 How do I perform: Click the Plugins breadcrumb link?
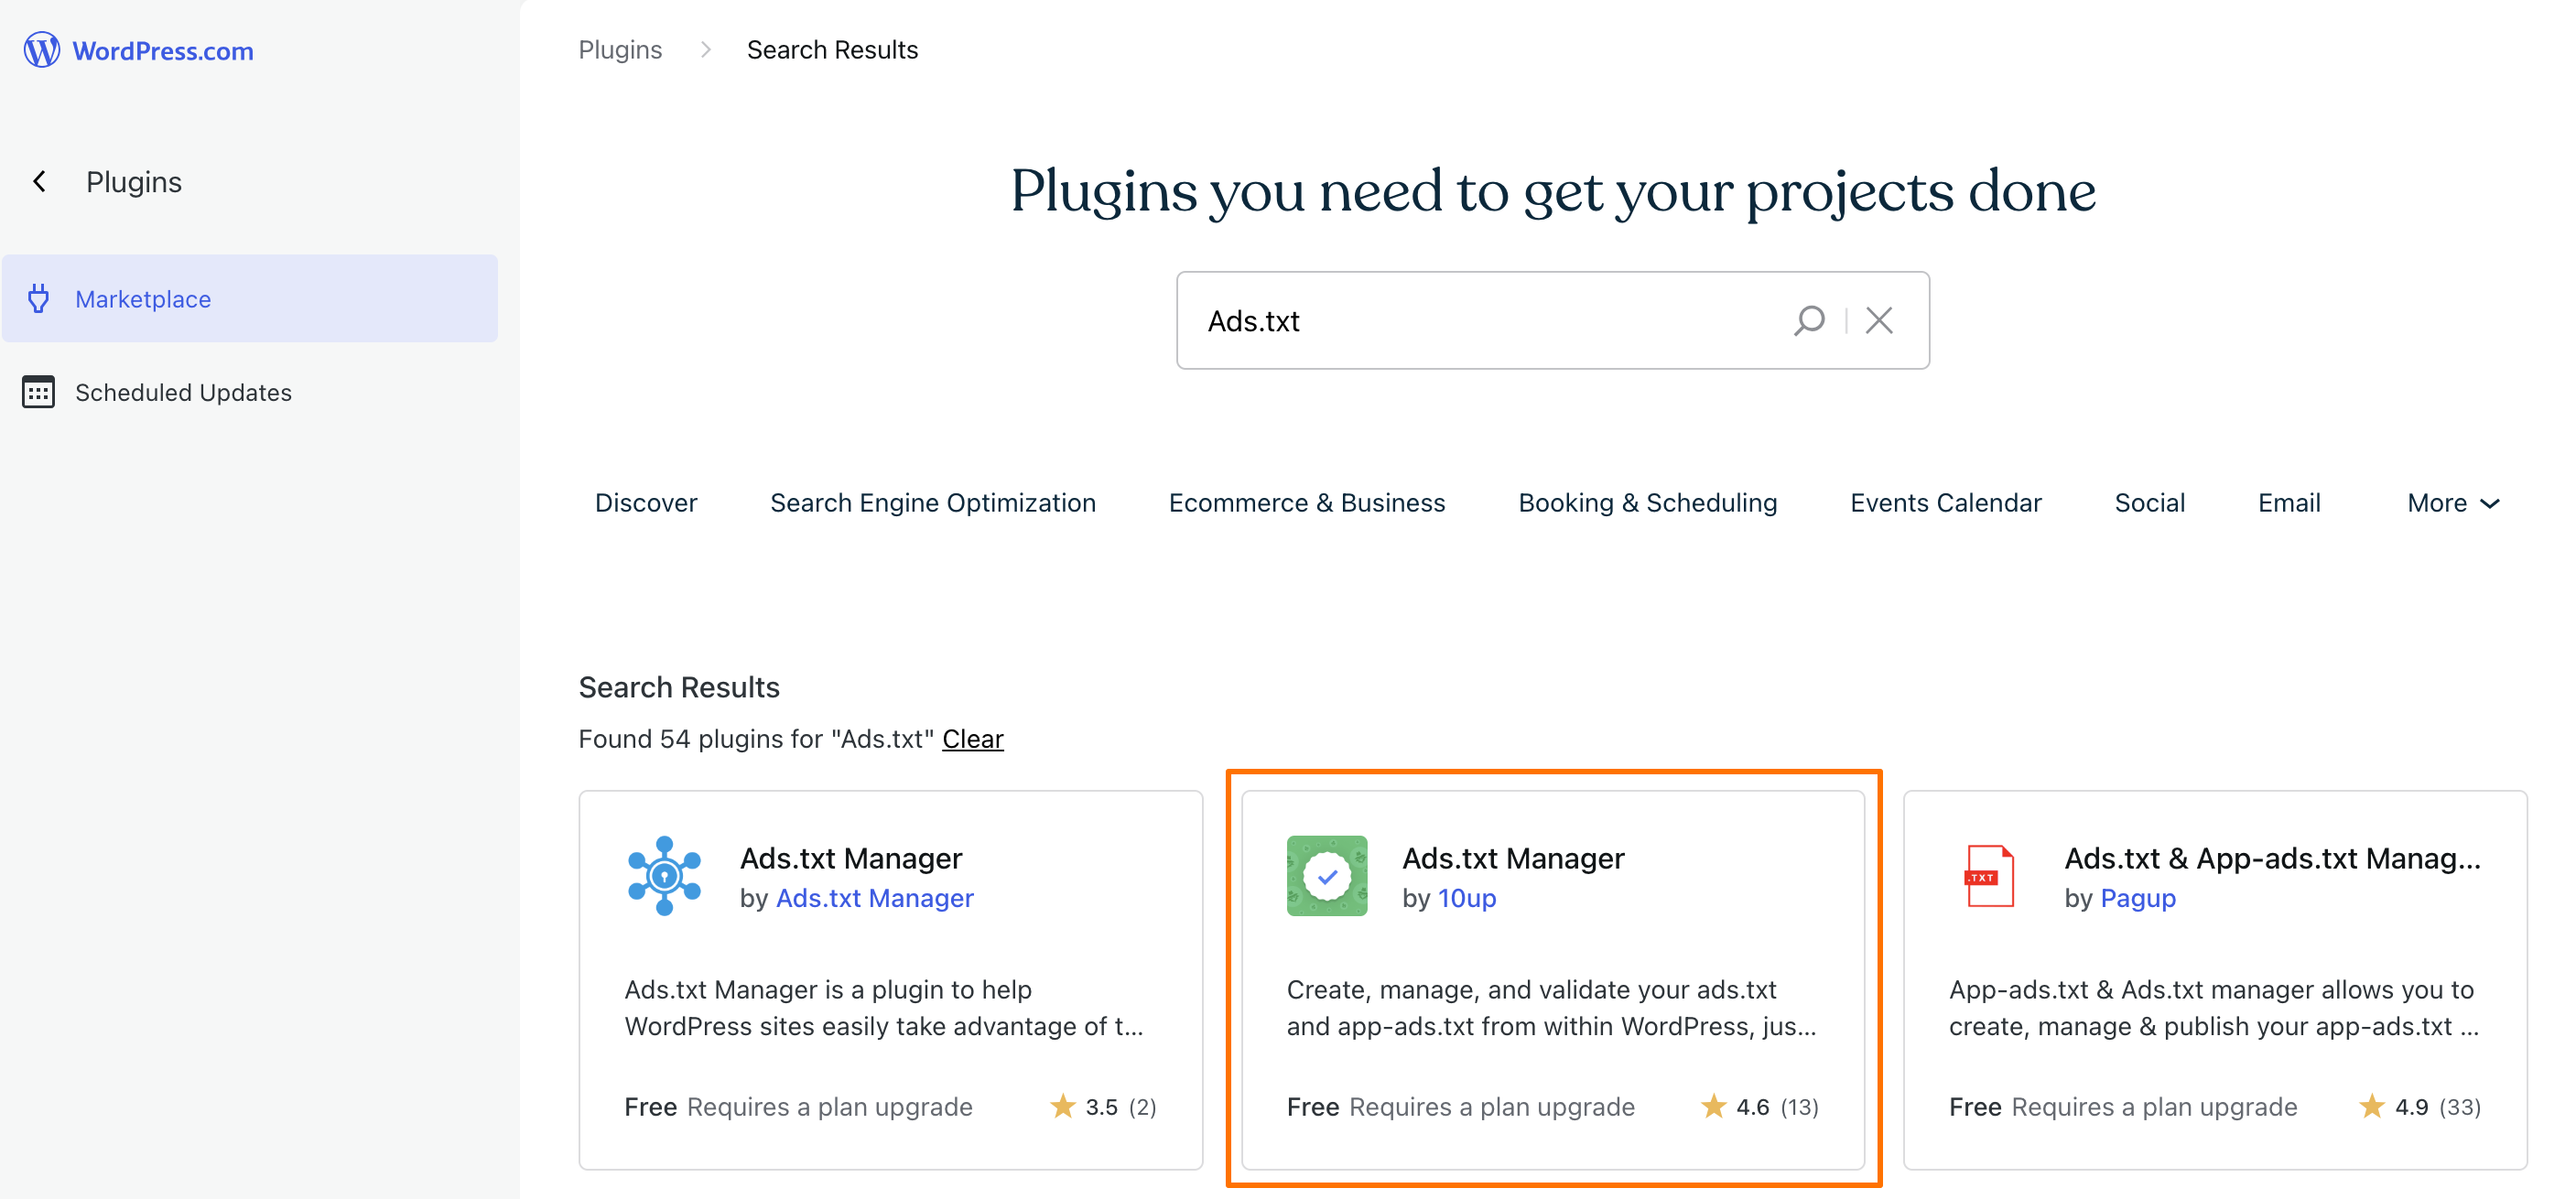pos(620,50)
